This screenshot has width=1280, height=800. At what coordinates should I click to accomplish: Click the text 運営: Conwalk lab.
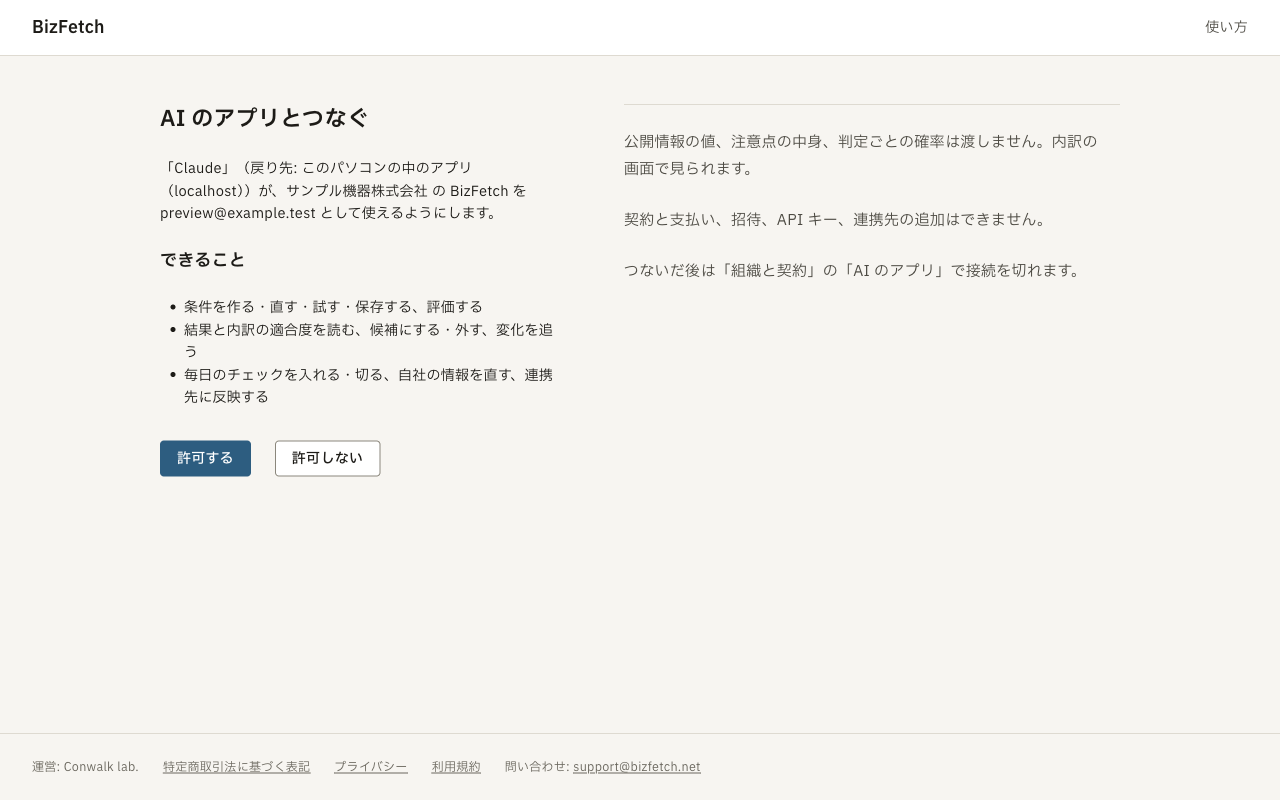pyautogui.click(x=85, y=767)
